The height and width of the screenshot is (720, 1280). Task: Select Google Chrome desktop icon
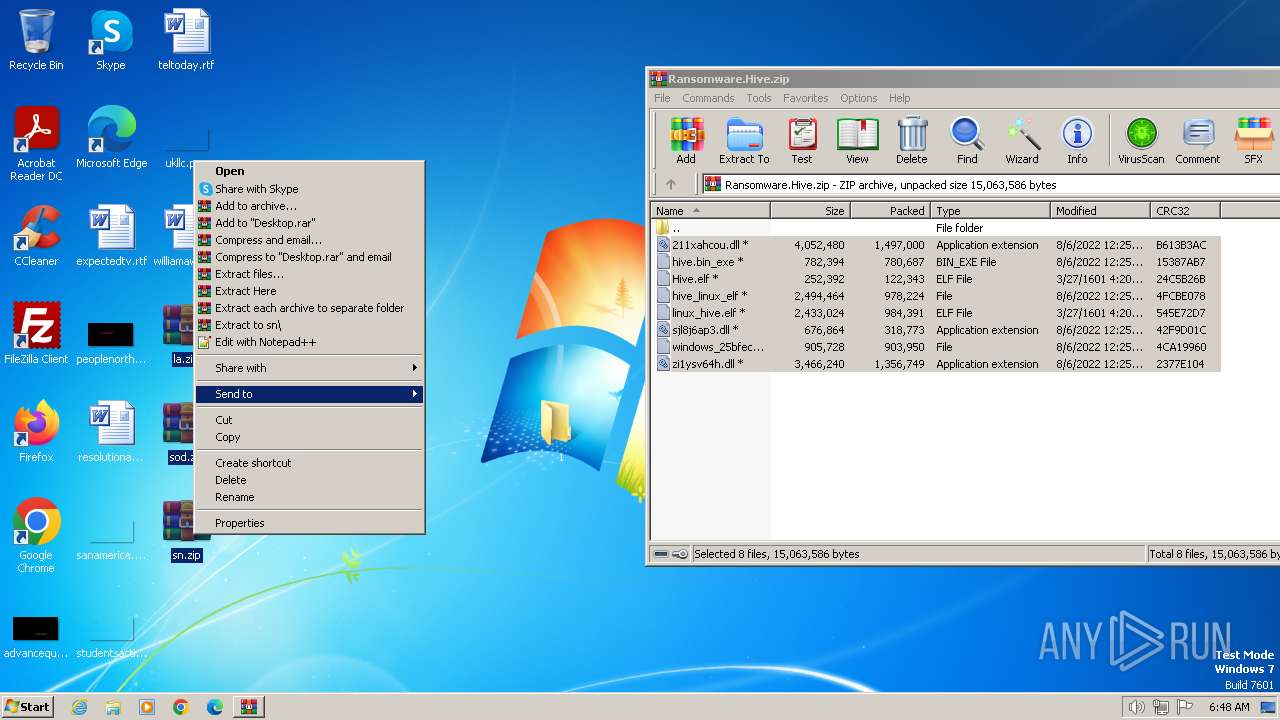pos(36,537)
